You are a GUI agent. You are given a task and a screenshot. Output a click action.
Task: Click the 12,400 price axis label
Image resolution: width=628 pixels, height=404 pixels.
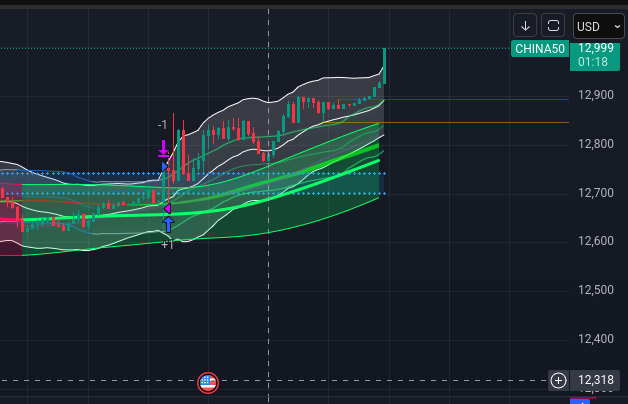(x=596, y=339)
